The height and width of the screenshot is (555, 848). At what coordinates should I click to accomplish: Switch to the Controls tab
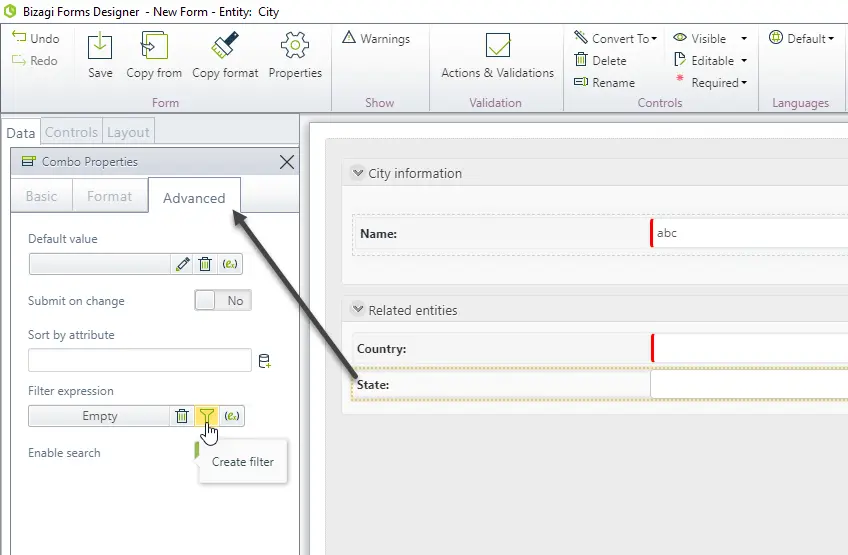[x=71, y=132]
